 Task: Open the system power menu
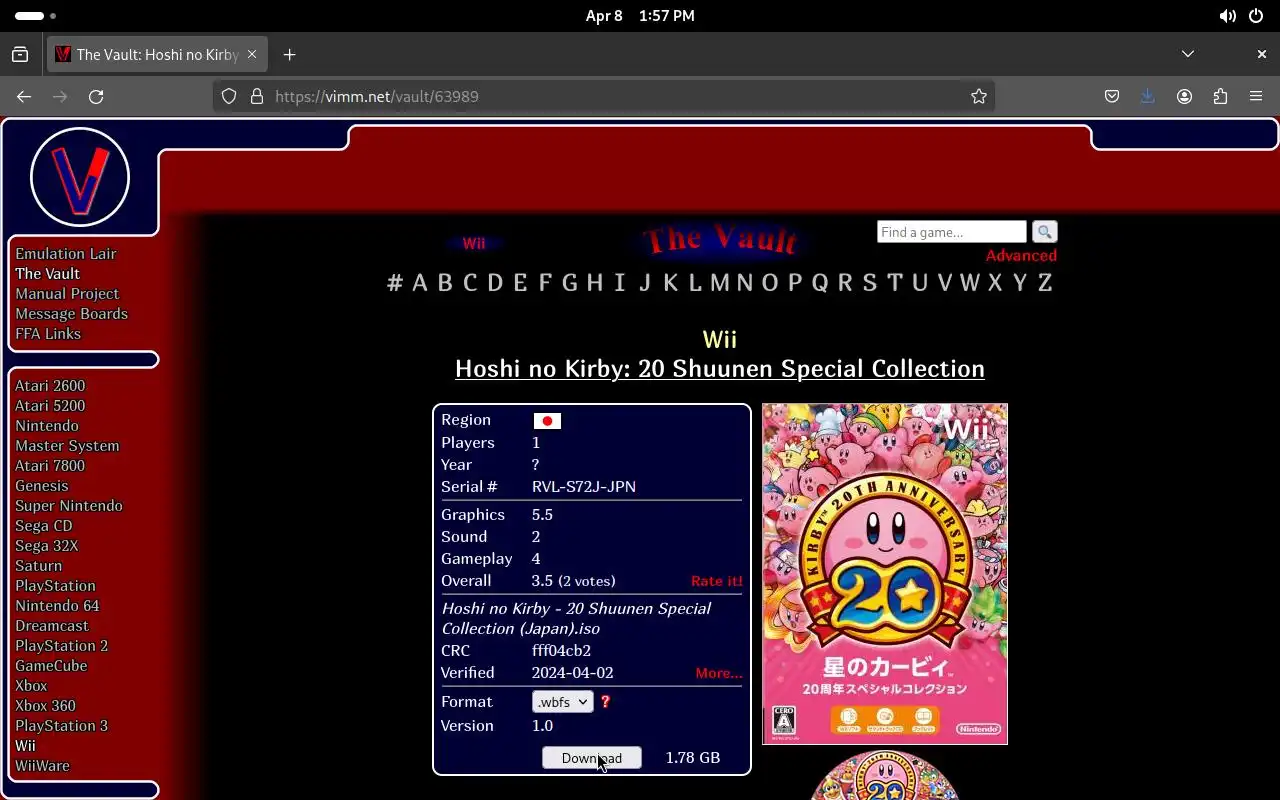1256,16
